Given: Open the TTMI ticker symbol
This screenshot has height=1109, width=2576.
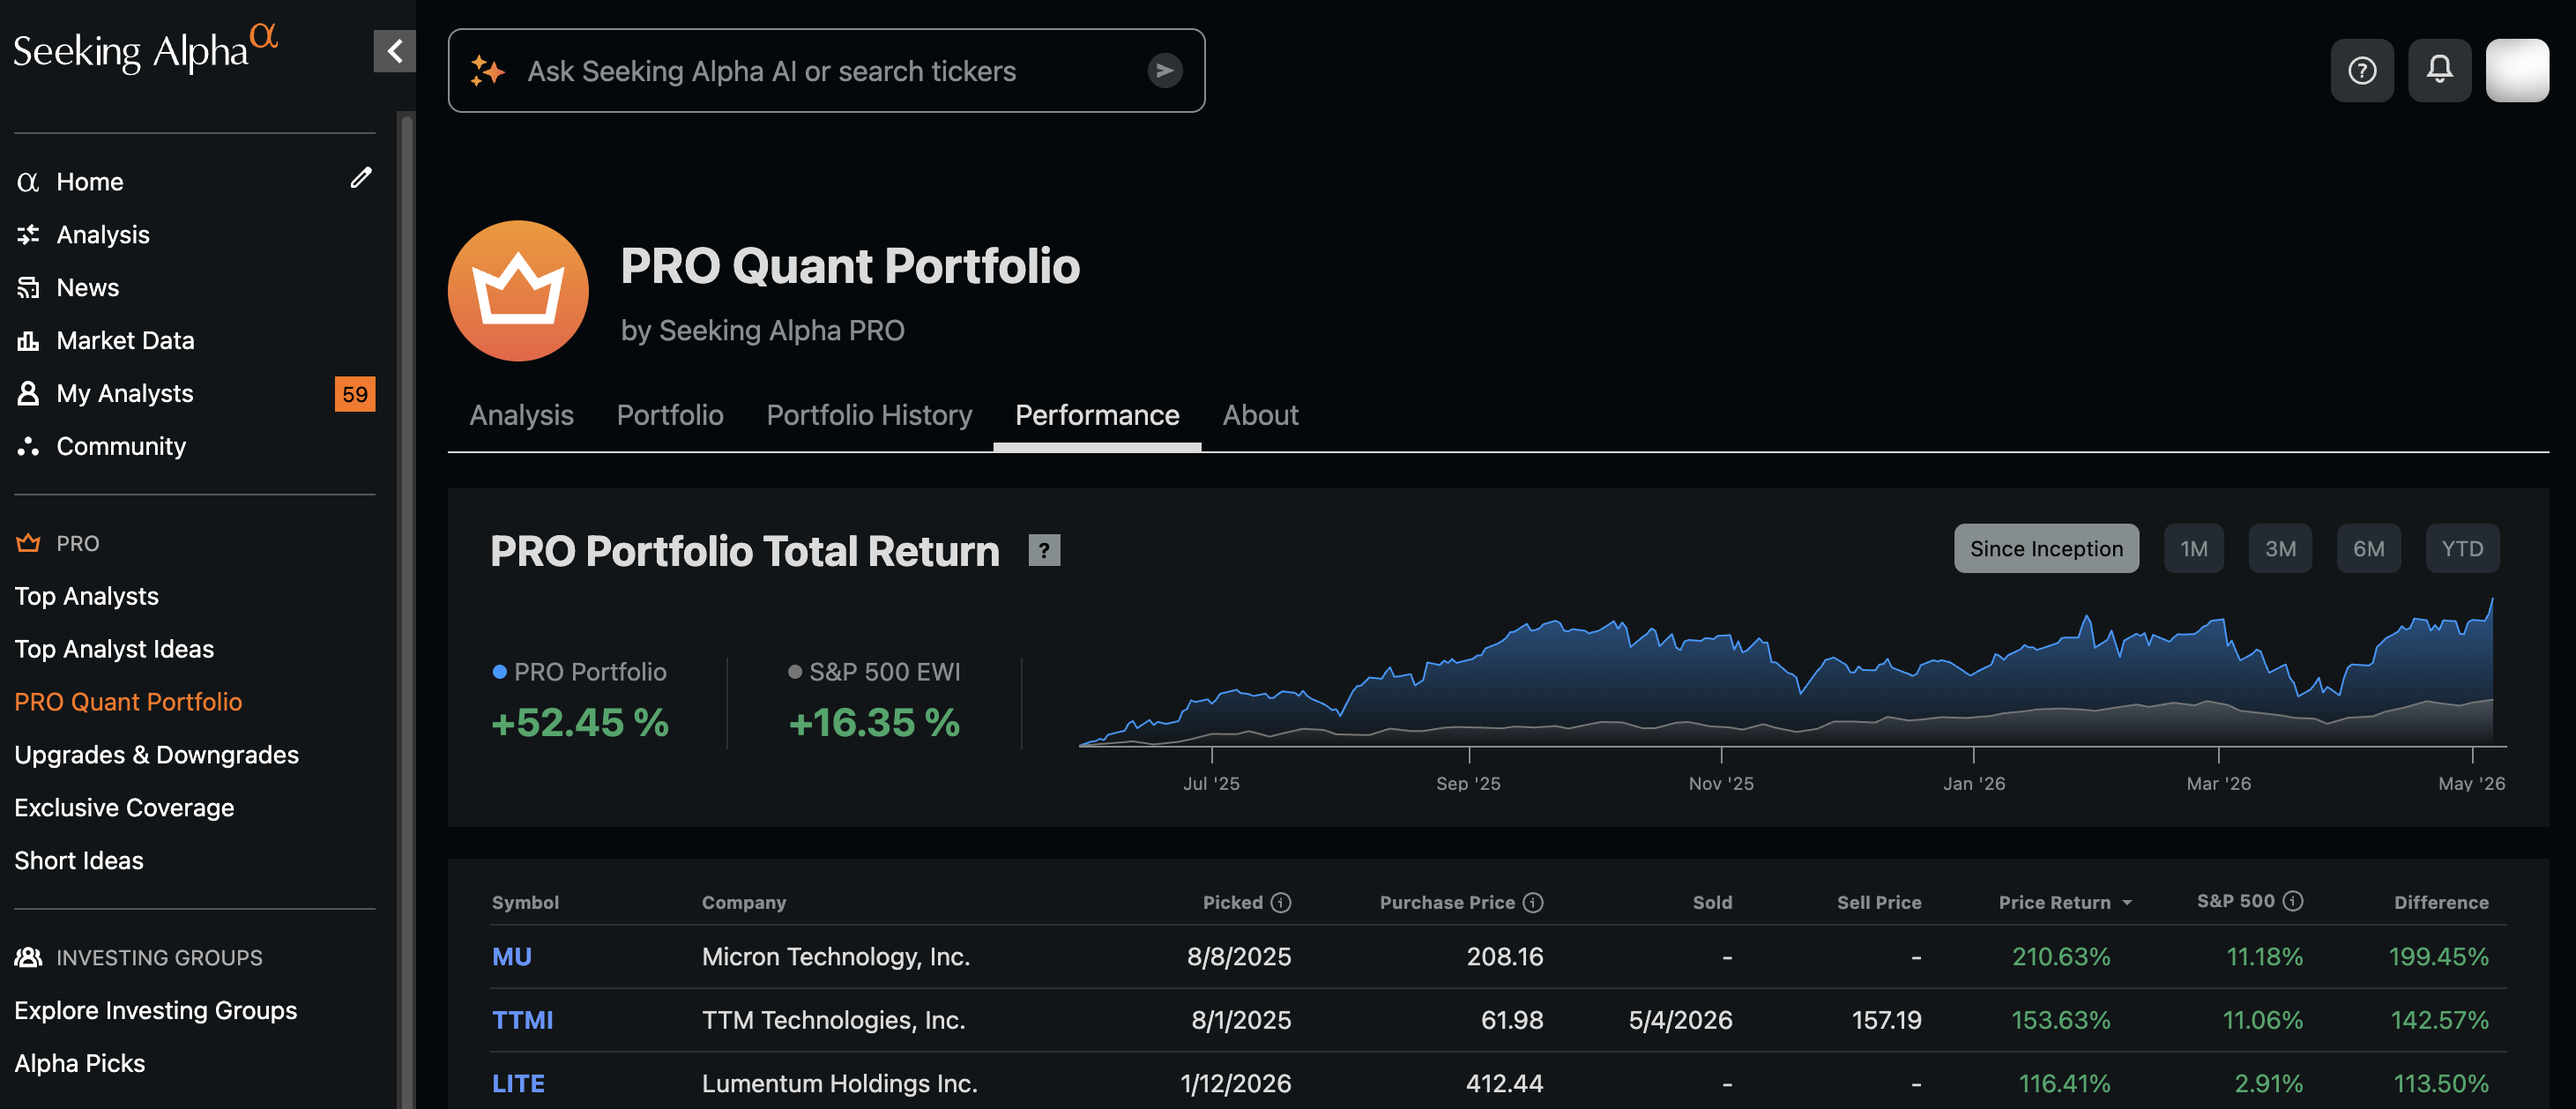Looking at the screenshot, I should [x=522, y=1020].
